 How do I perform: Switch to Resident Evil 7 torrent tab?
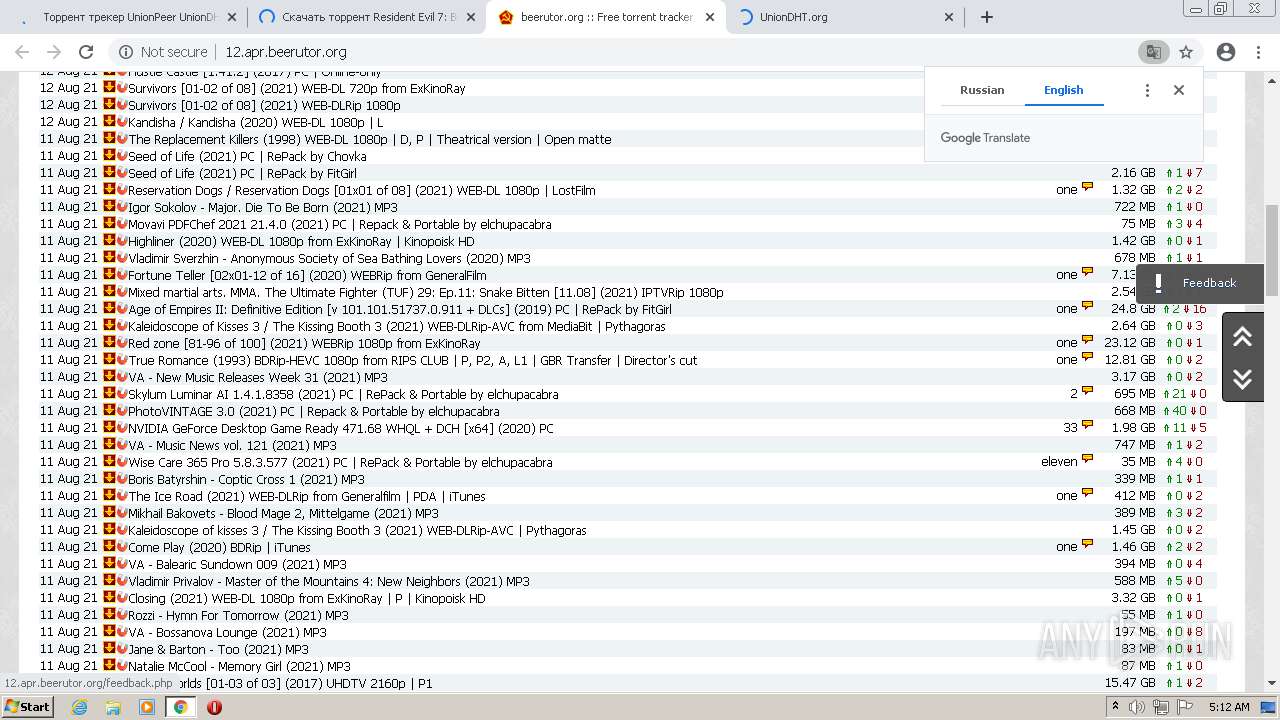[x=367, y=17]
